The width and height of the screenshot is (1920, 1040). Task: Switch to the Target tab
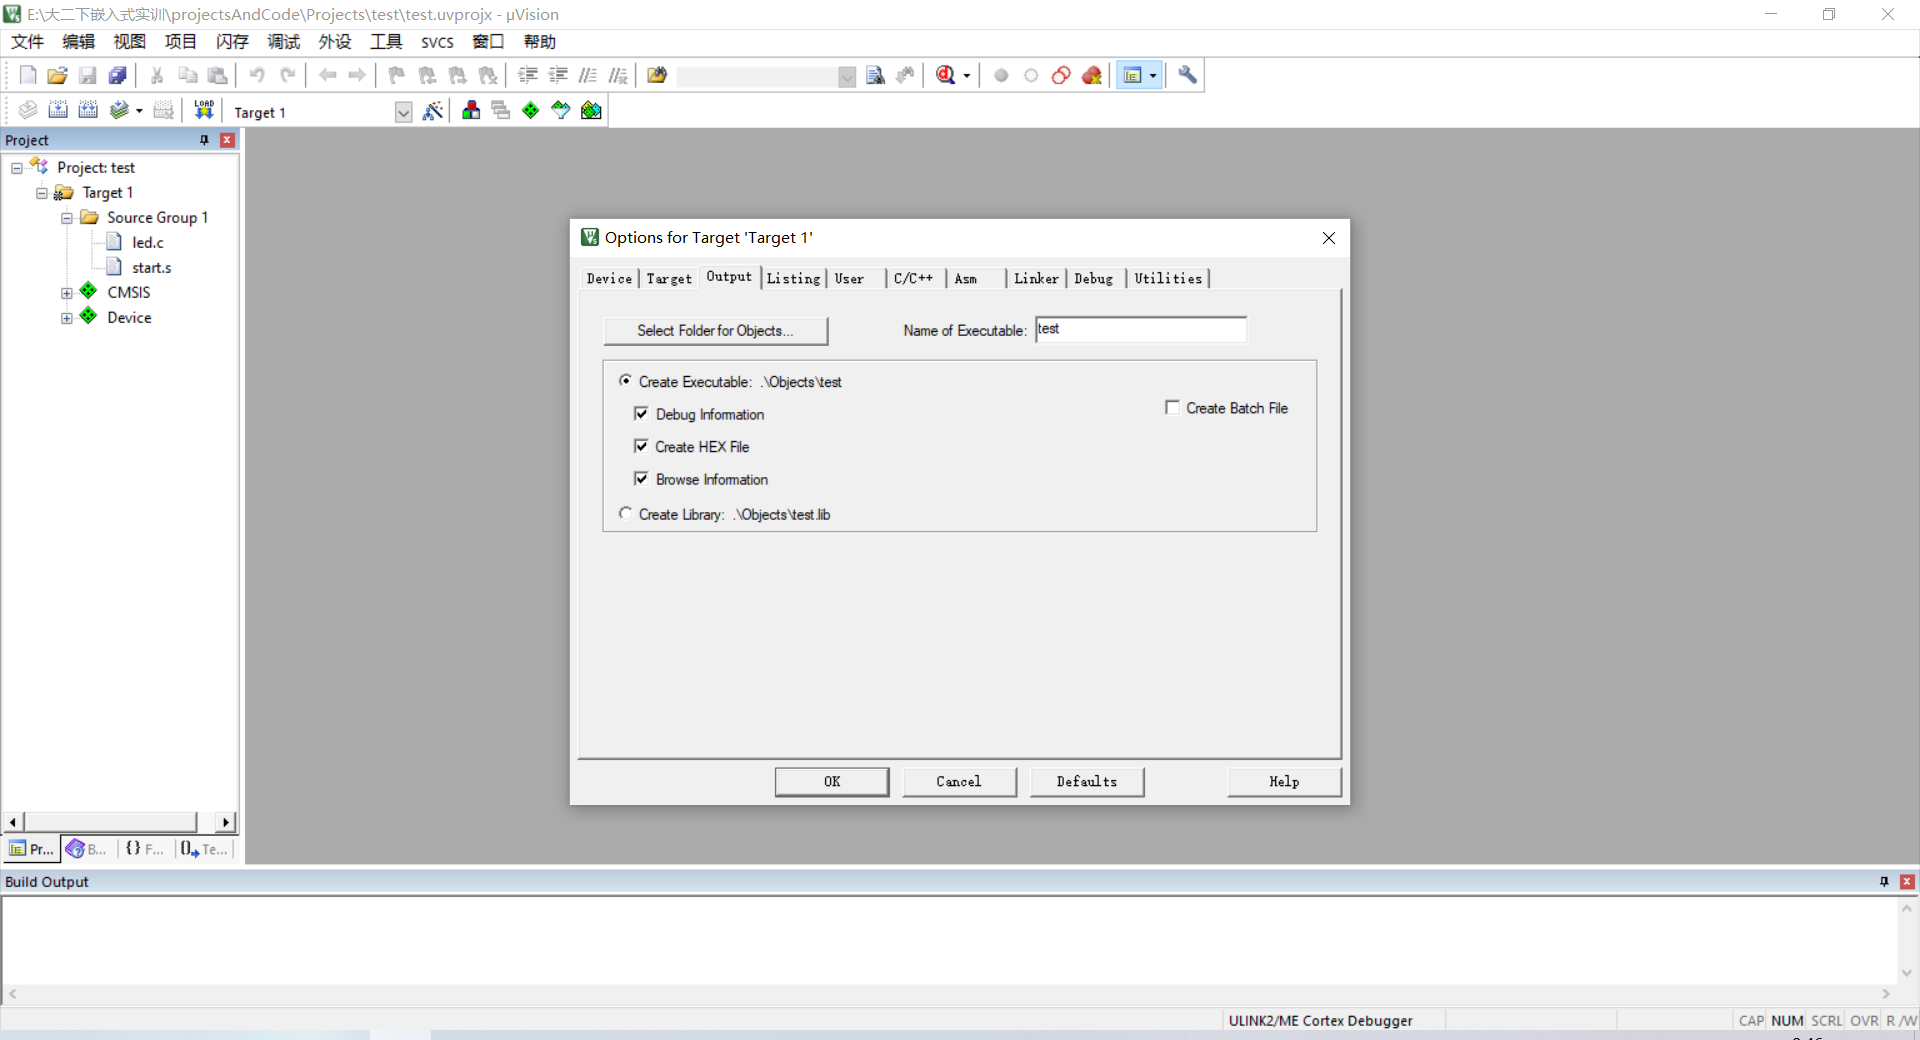[x=669, y=279]
